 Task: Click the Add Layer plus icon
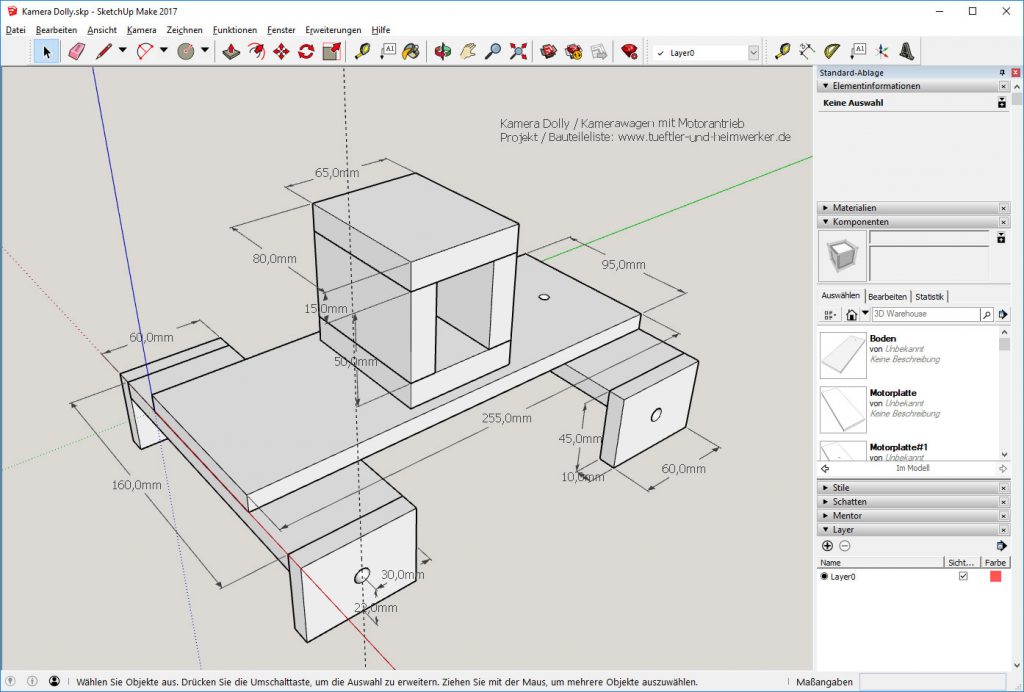827,545
